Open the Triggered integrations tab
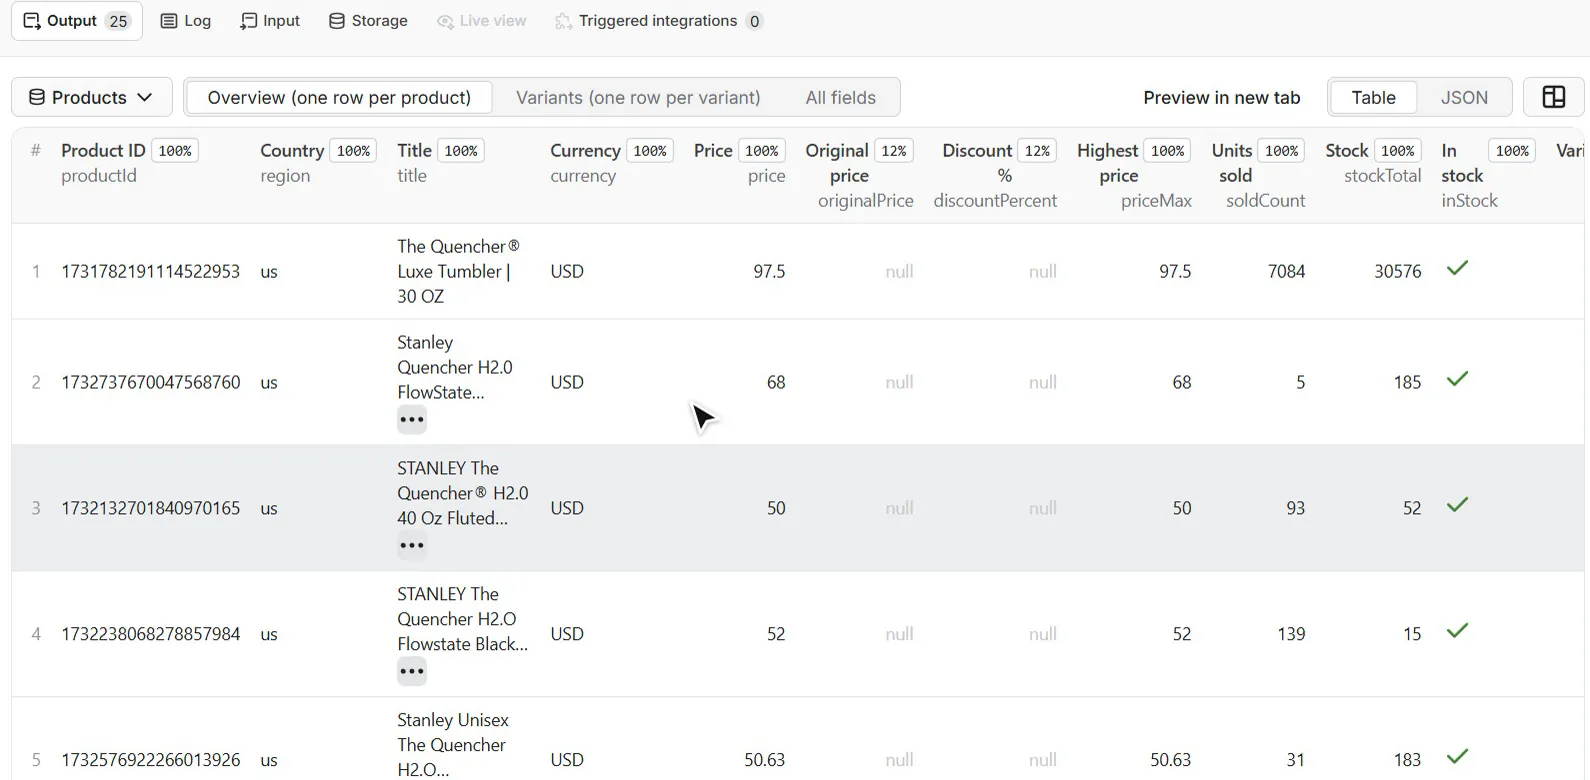Viewport: 1590px width, 780px height. point(659,21)
